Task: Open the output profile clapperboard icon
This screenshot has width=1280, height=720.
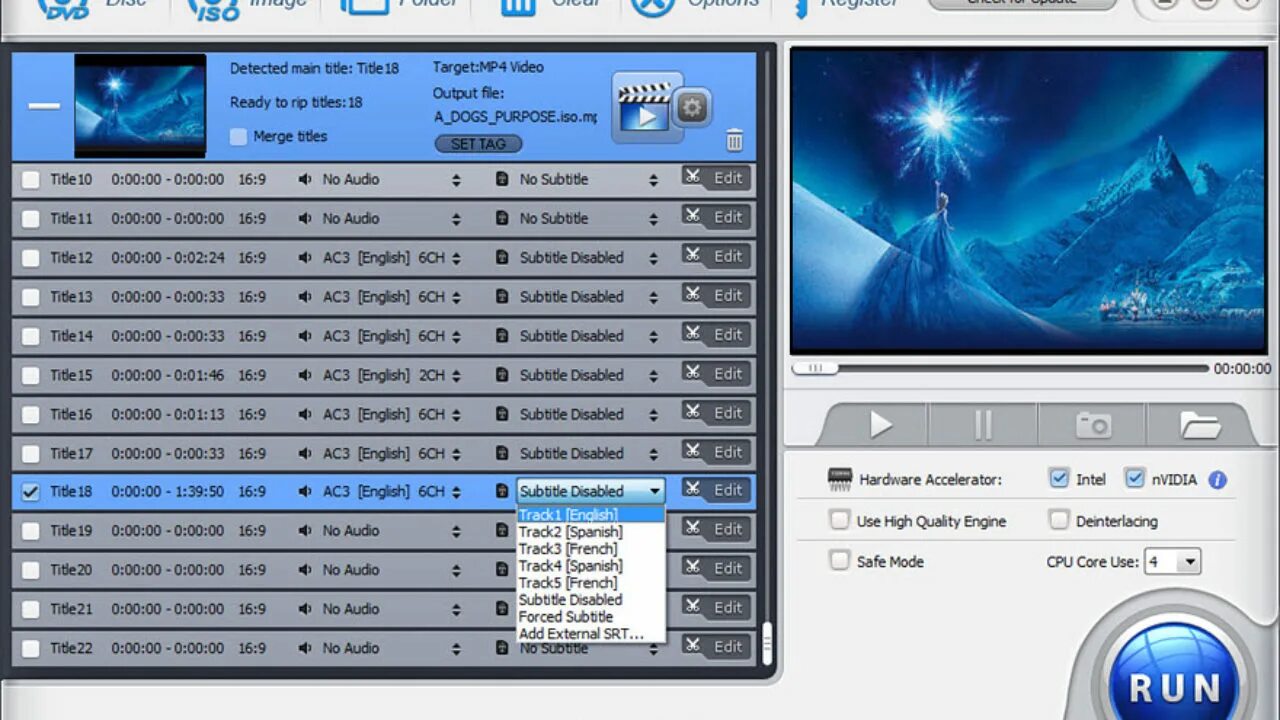Action: tap(646, 108)
